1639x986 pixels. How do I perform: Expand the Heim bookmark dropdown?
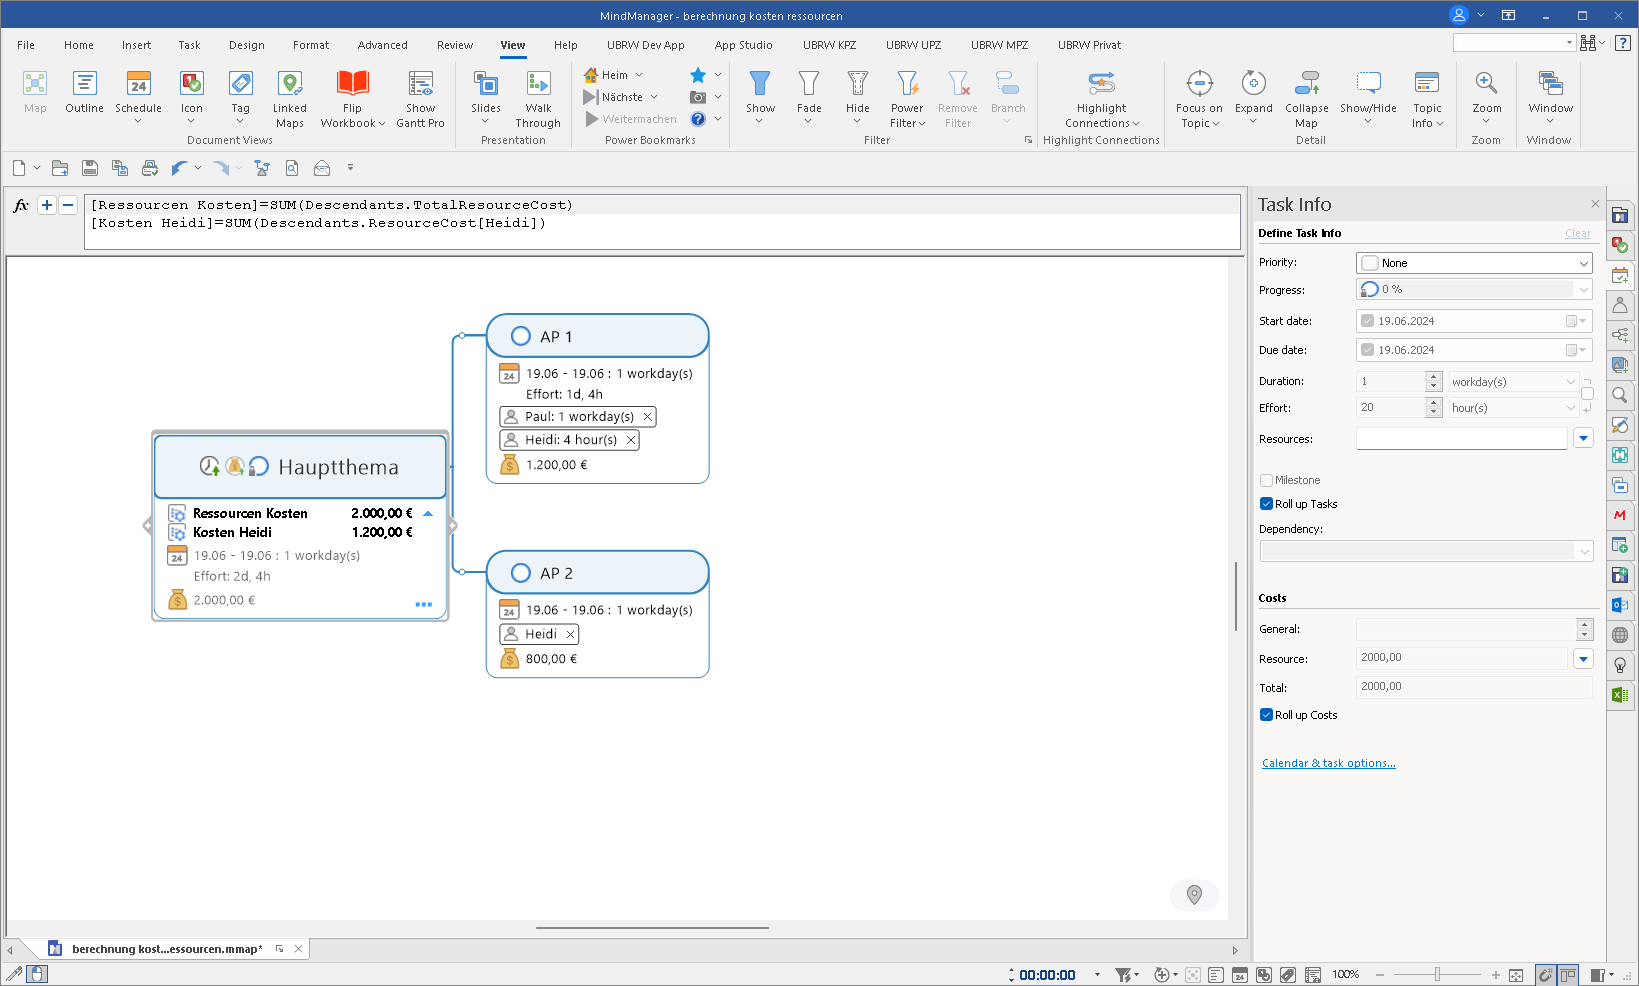coord(639,75)
